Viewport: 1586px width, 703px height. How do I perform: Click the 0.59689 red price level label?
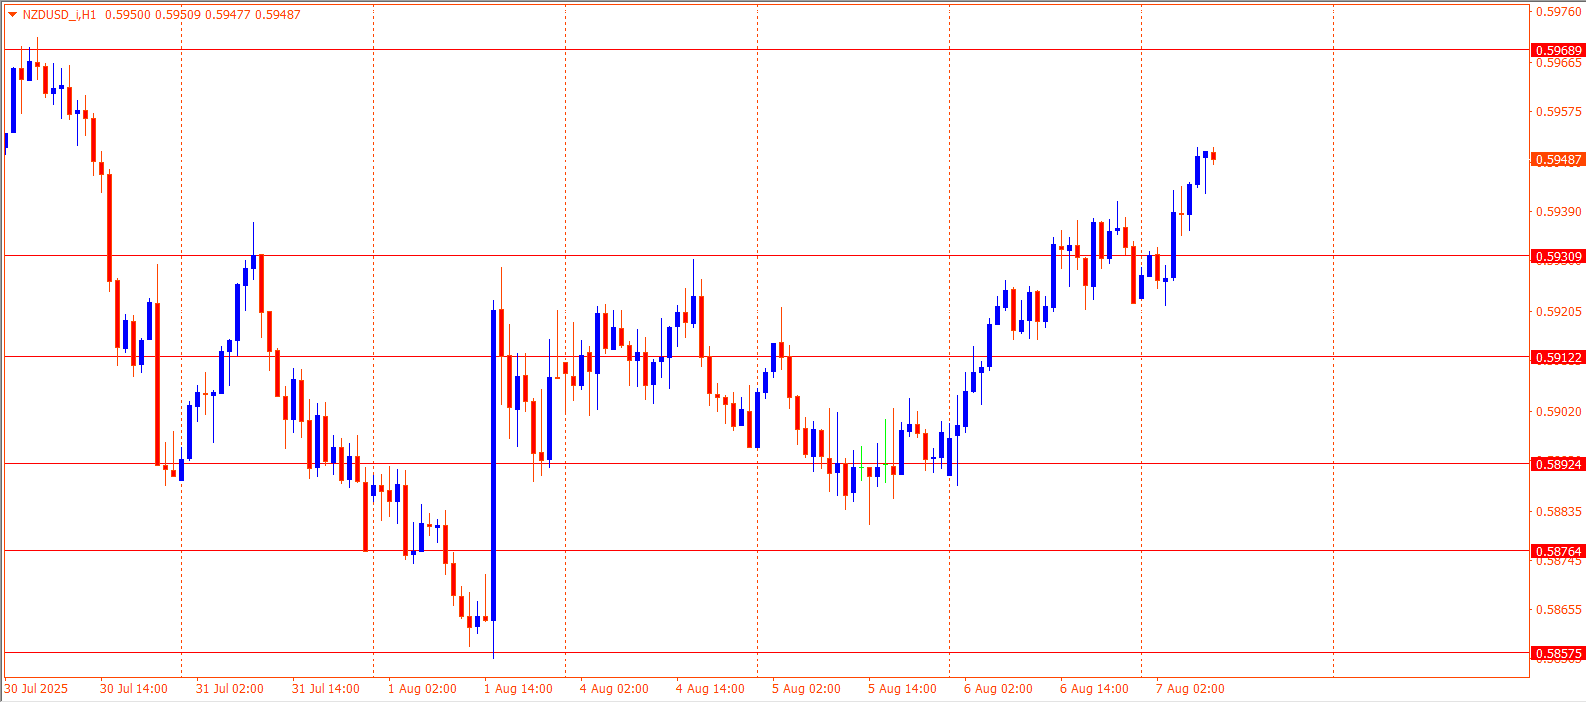[x=1558, y=50]
